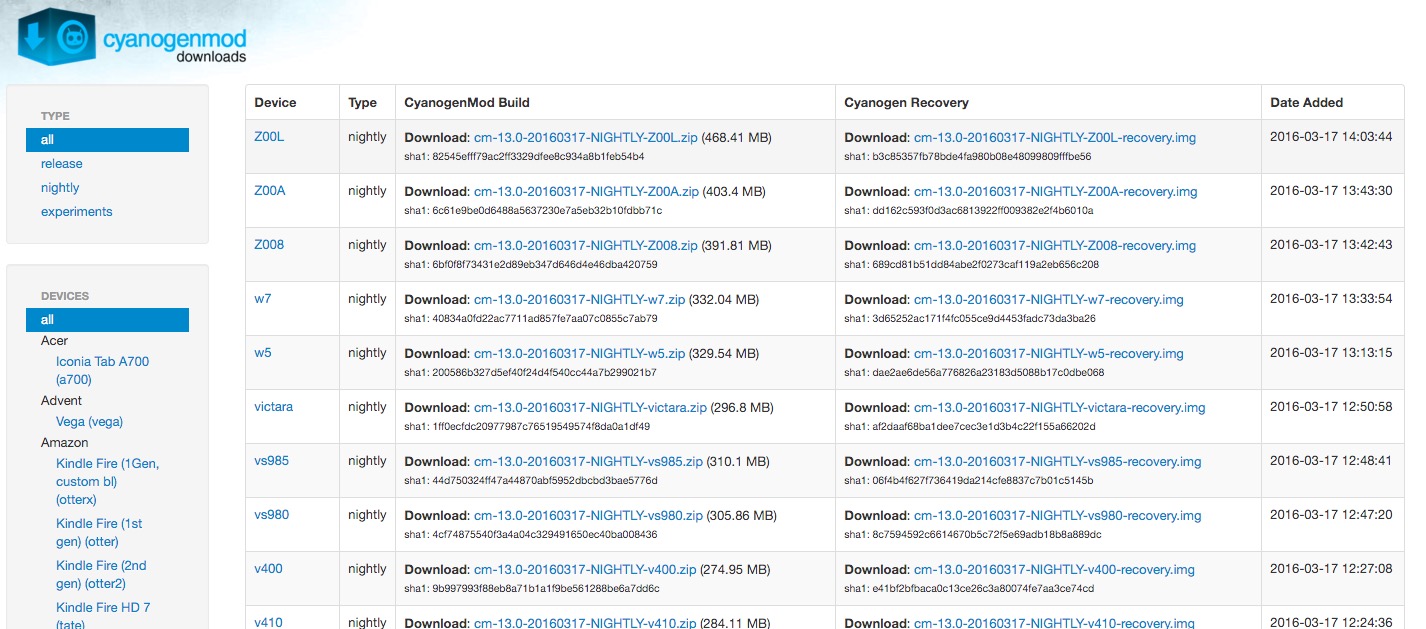Select the 'nightly' type filter
The height and width of the screenshot is (629, 1426).
pyautogui.click(x=60, y=188)
